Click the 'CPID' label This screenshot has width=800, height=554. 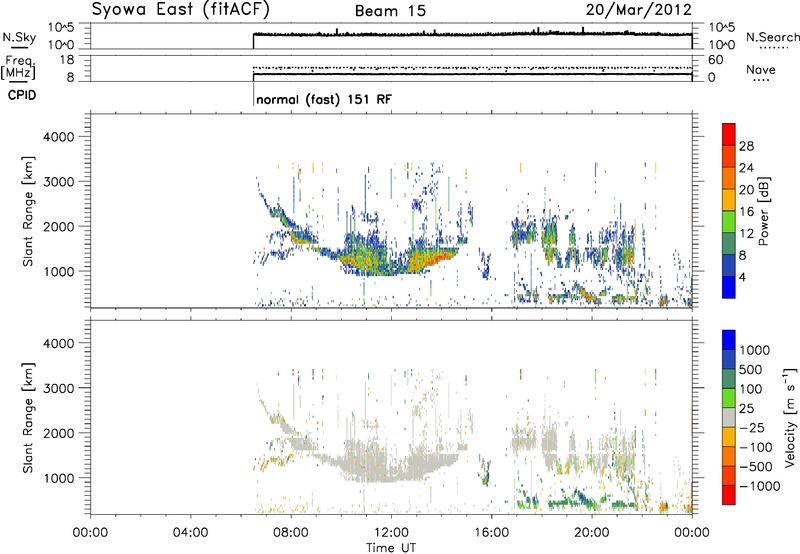coord(22,95)
